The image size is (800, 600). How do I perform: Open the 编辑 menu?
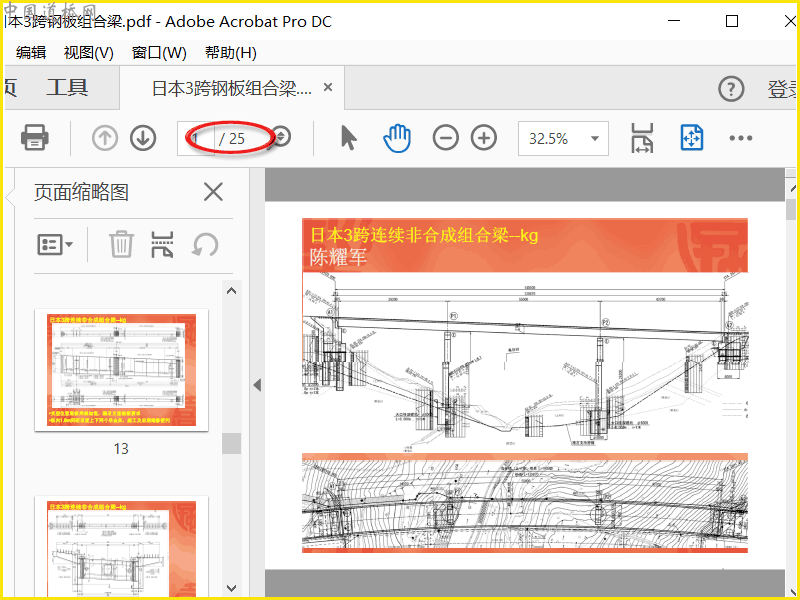[x=31, y=53]
